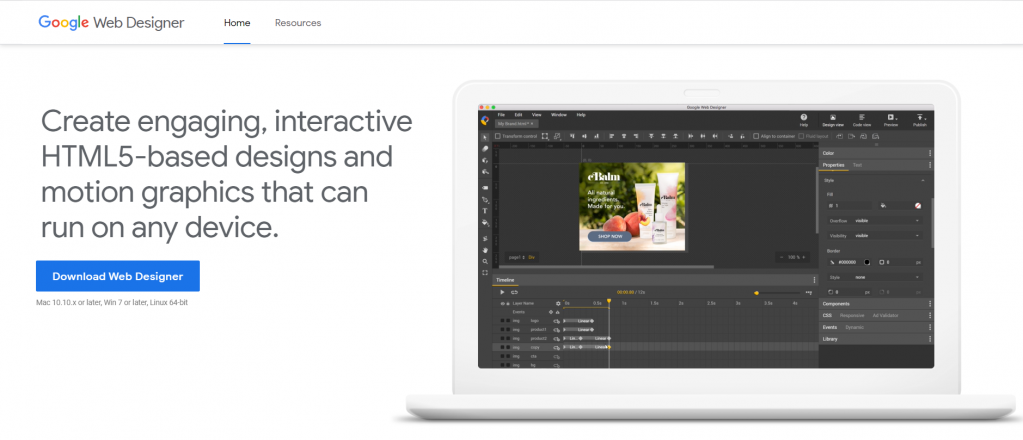
Task: Open the page1 selector dropdown
Action: coord(517,257)
